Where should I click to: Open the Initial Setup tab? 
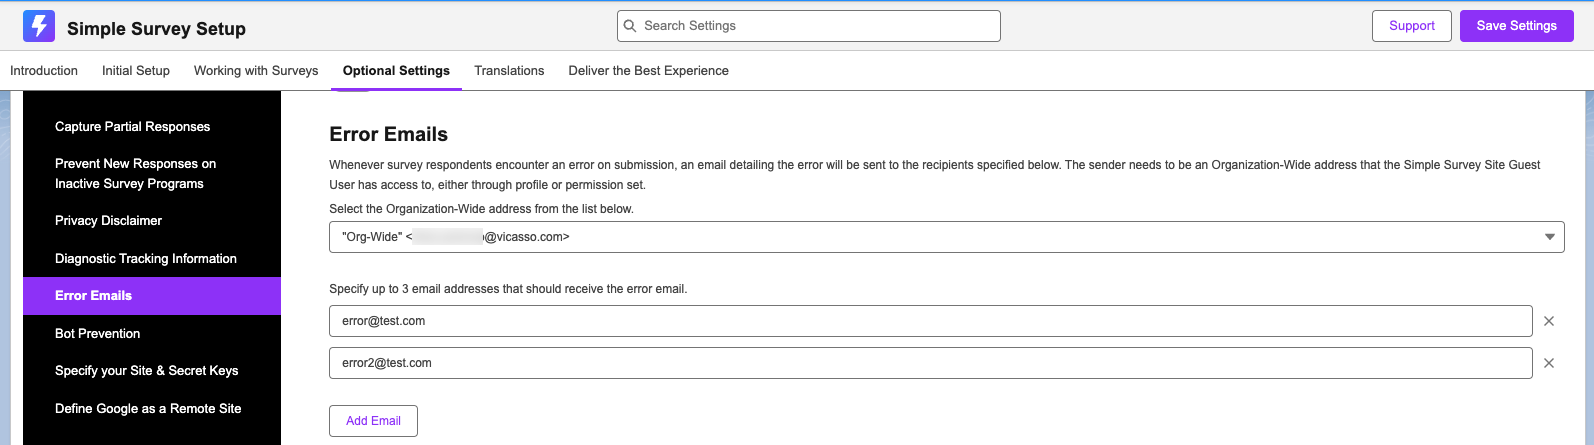(x=136, y=71)
